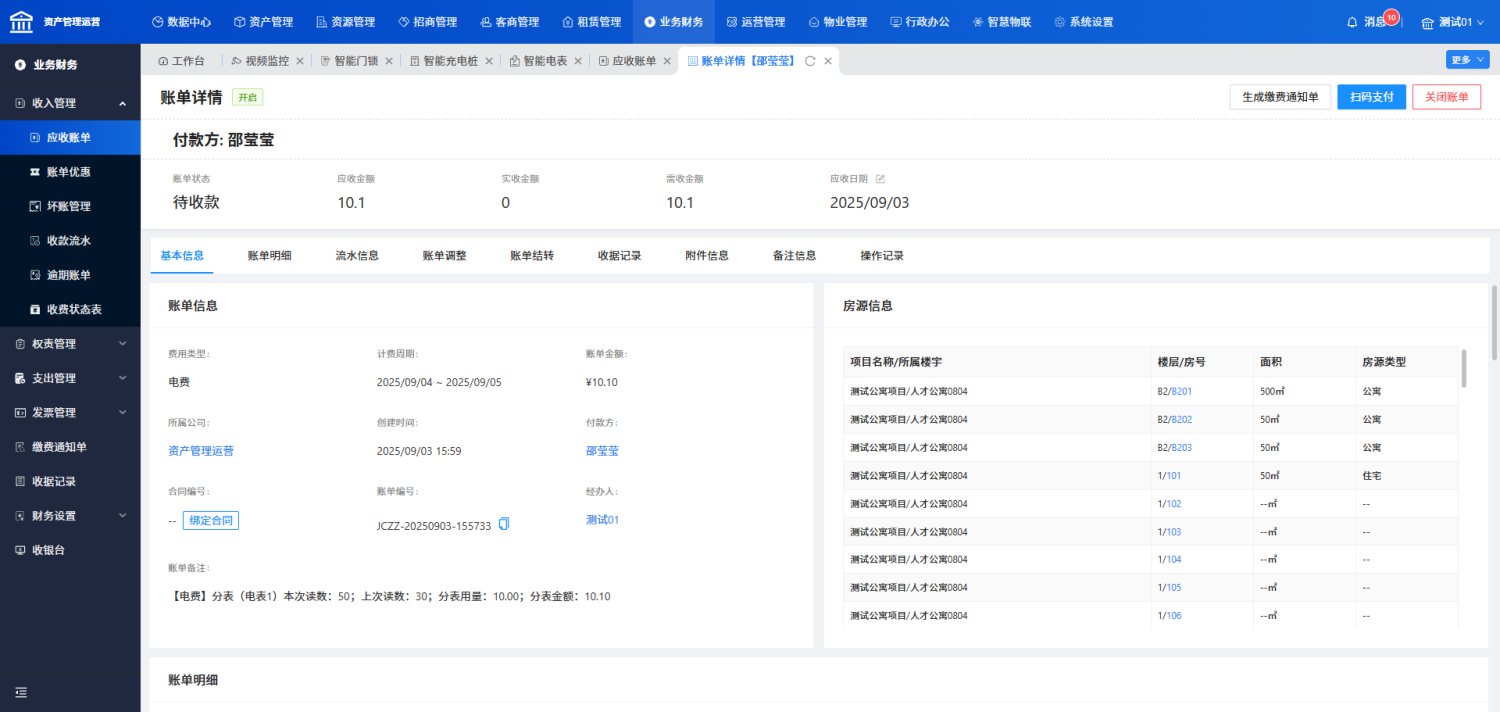Open 账单优惠 in the sidebar
The image size is (1500, 712).
(x=70, y=172)
